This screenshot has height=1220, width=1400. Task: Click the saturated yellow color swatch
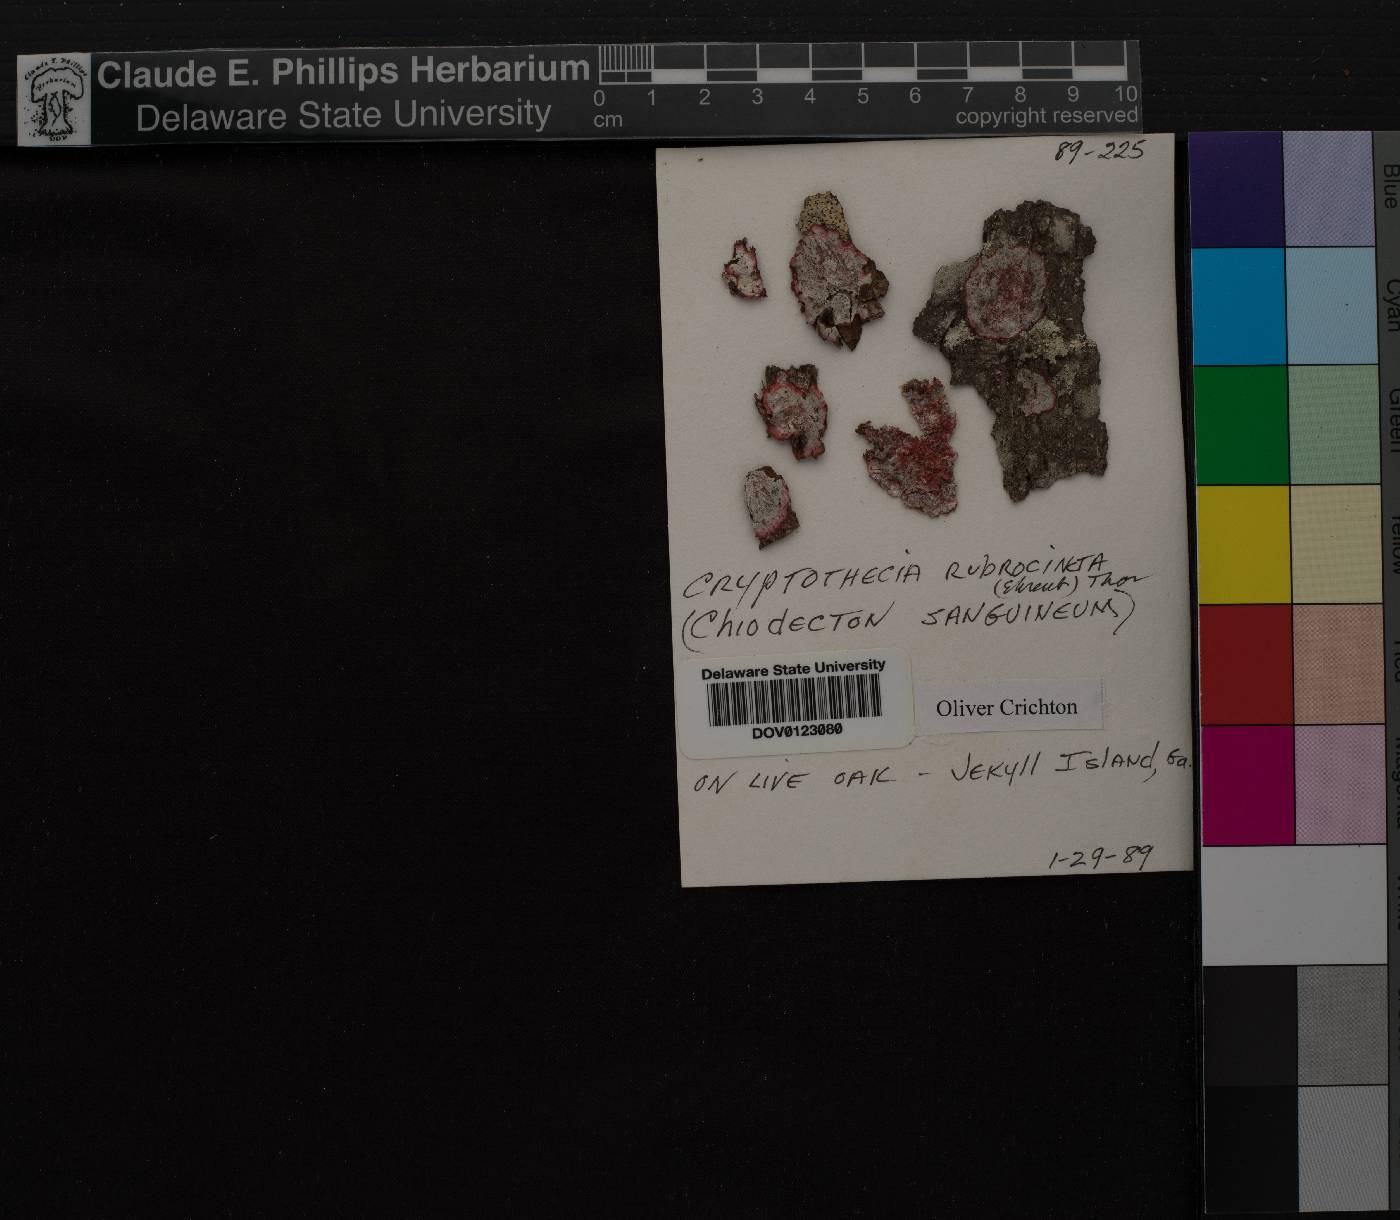pos(1243,545)
